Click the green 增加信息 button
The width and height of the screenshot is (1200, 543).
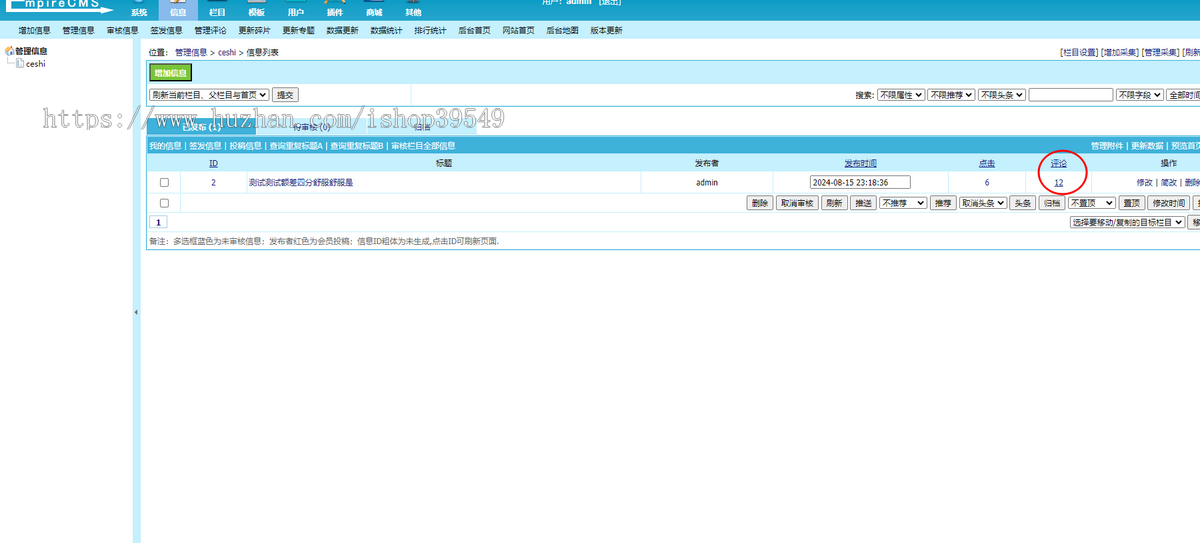(x=171, y=73)
